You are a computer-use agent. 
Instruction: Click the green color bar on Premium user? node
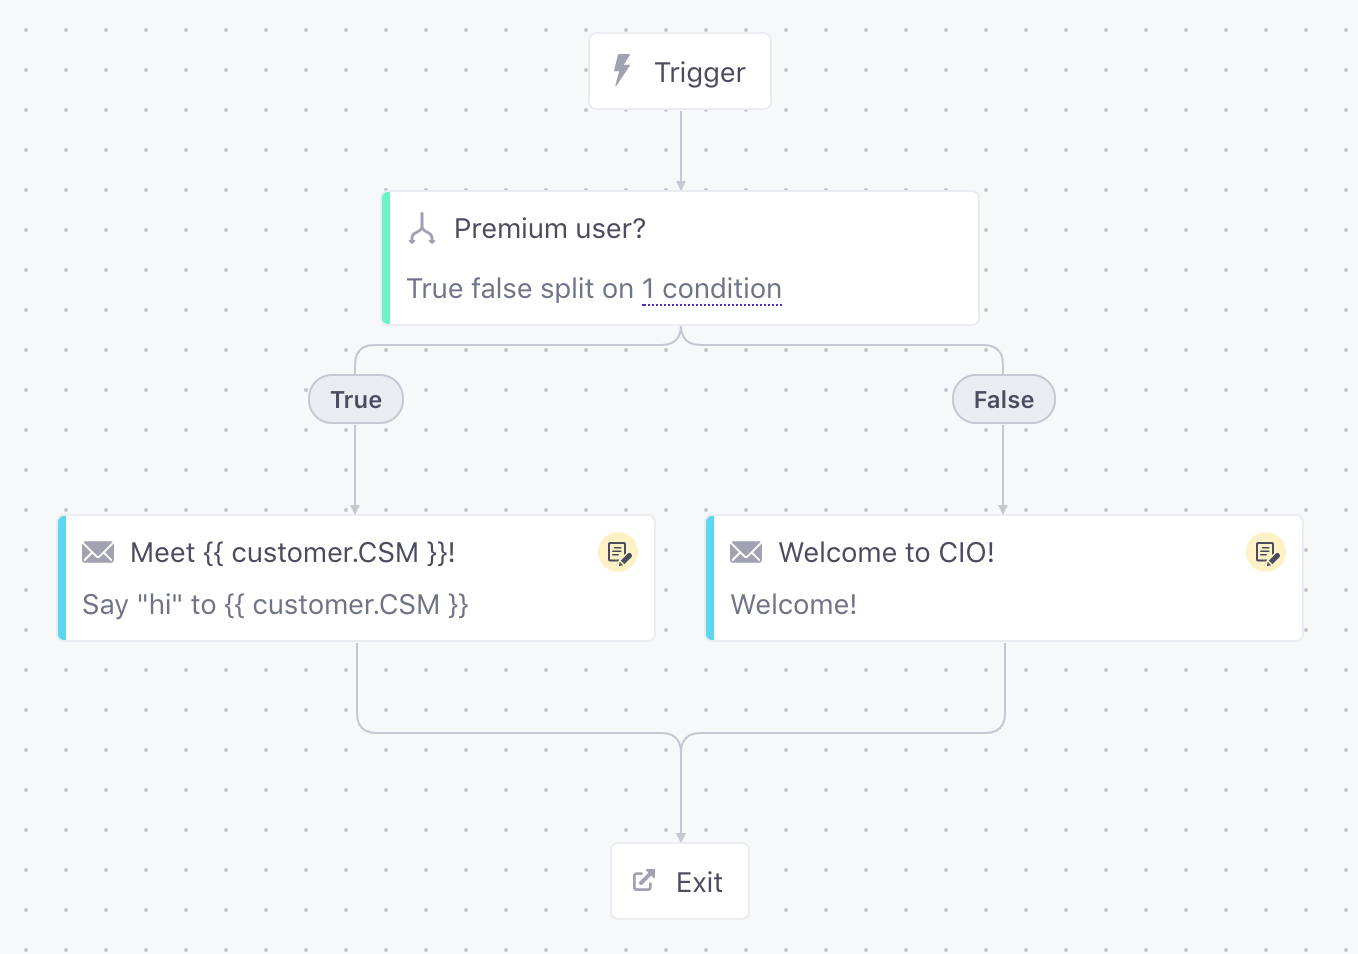386,258
